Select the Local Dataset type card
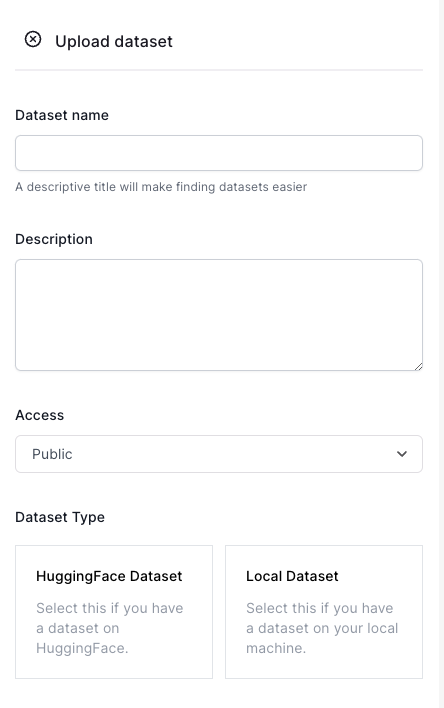This screenshot has height=708, width=444. click(324, 612)
